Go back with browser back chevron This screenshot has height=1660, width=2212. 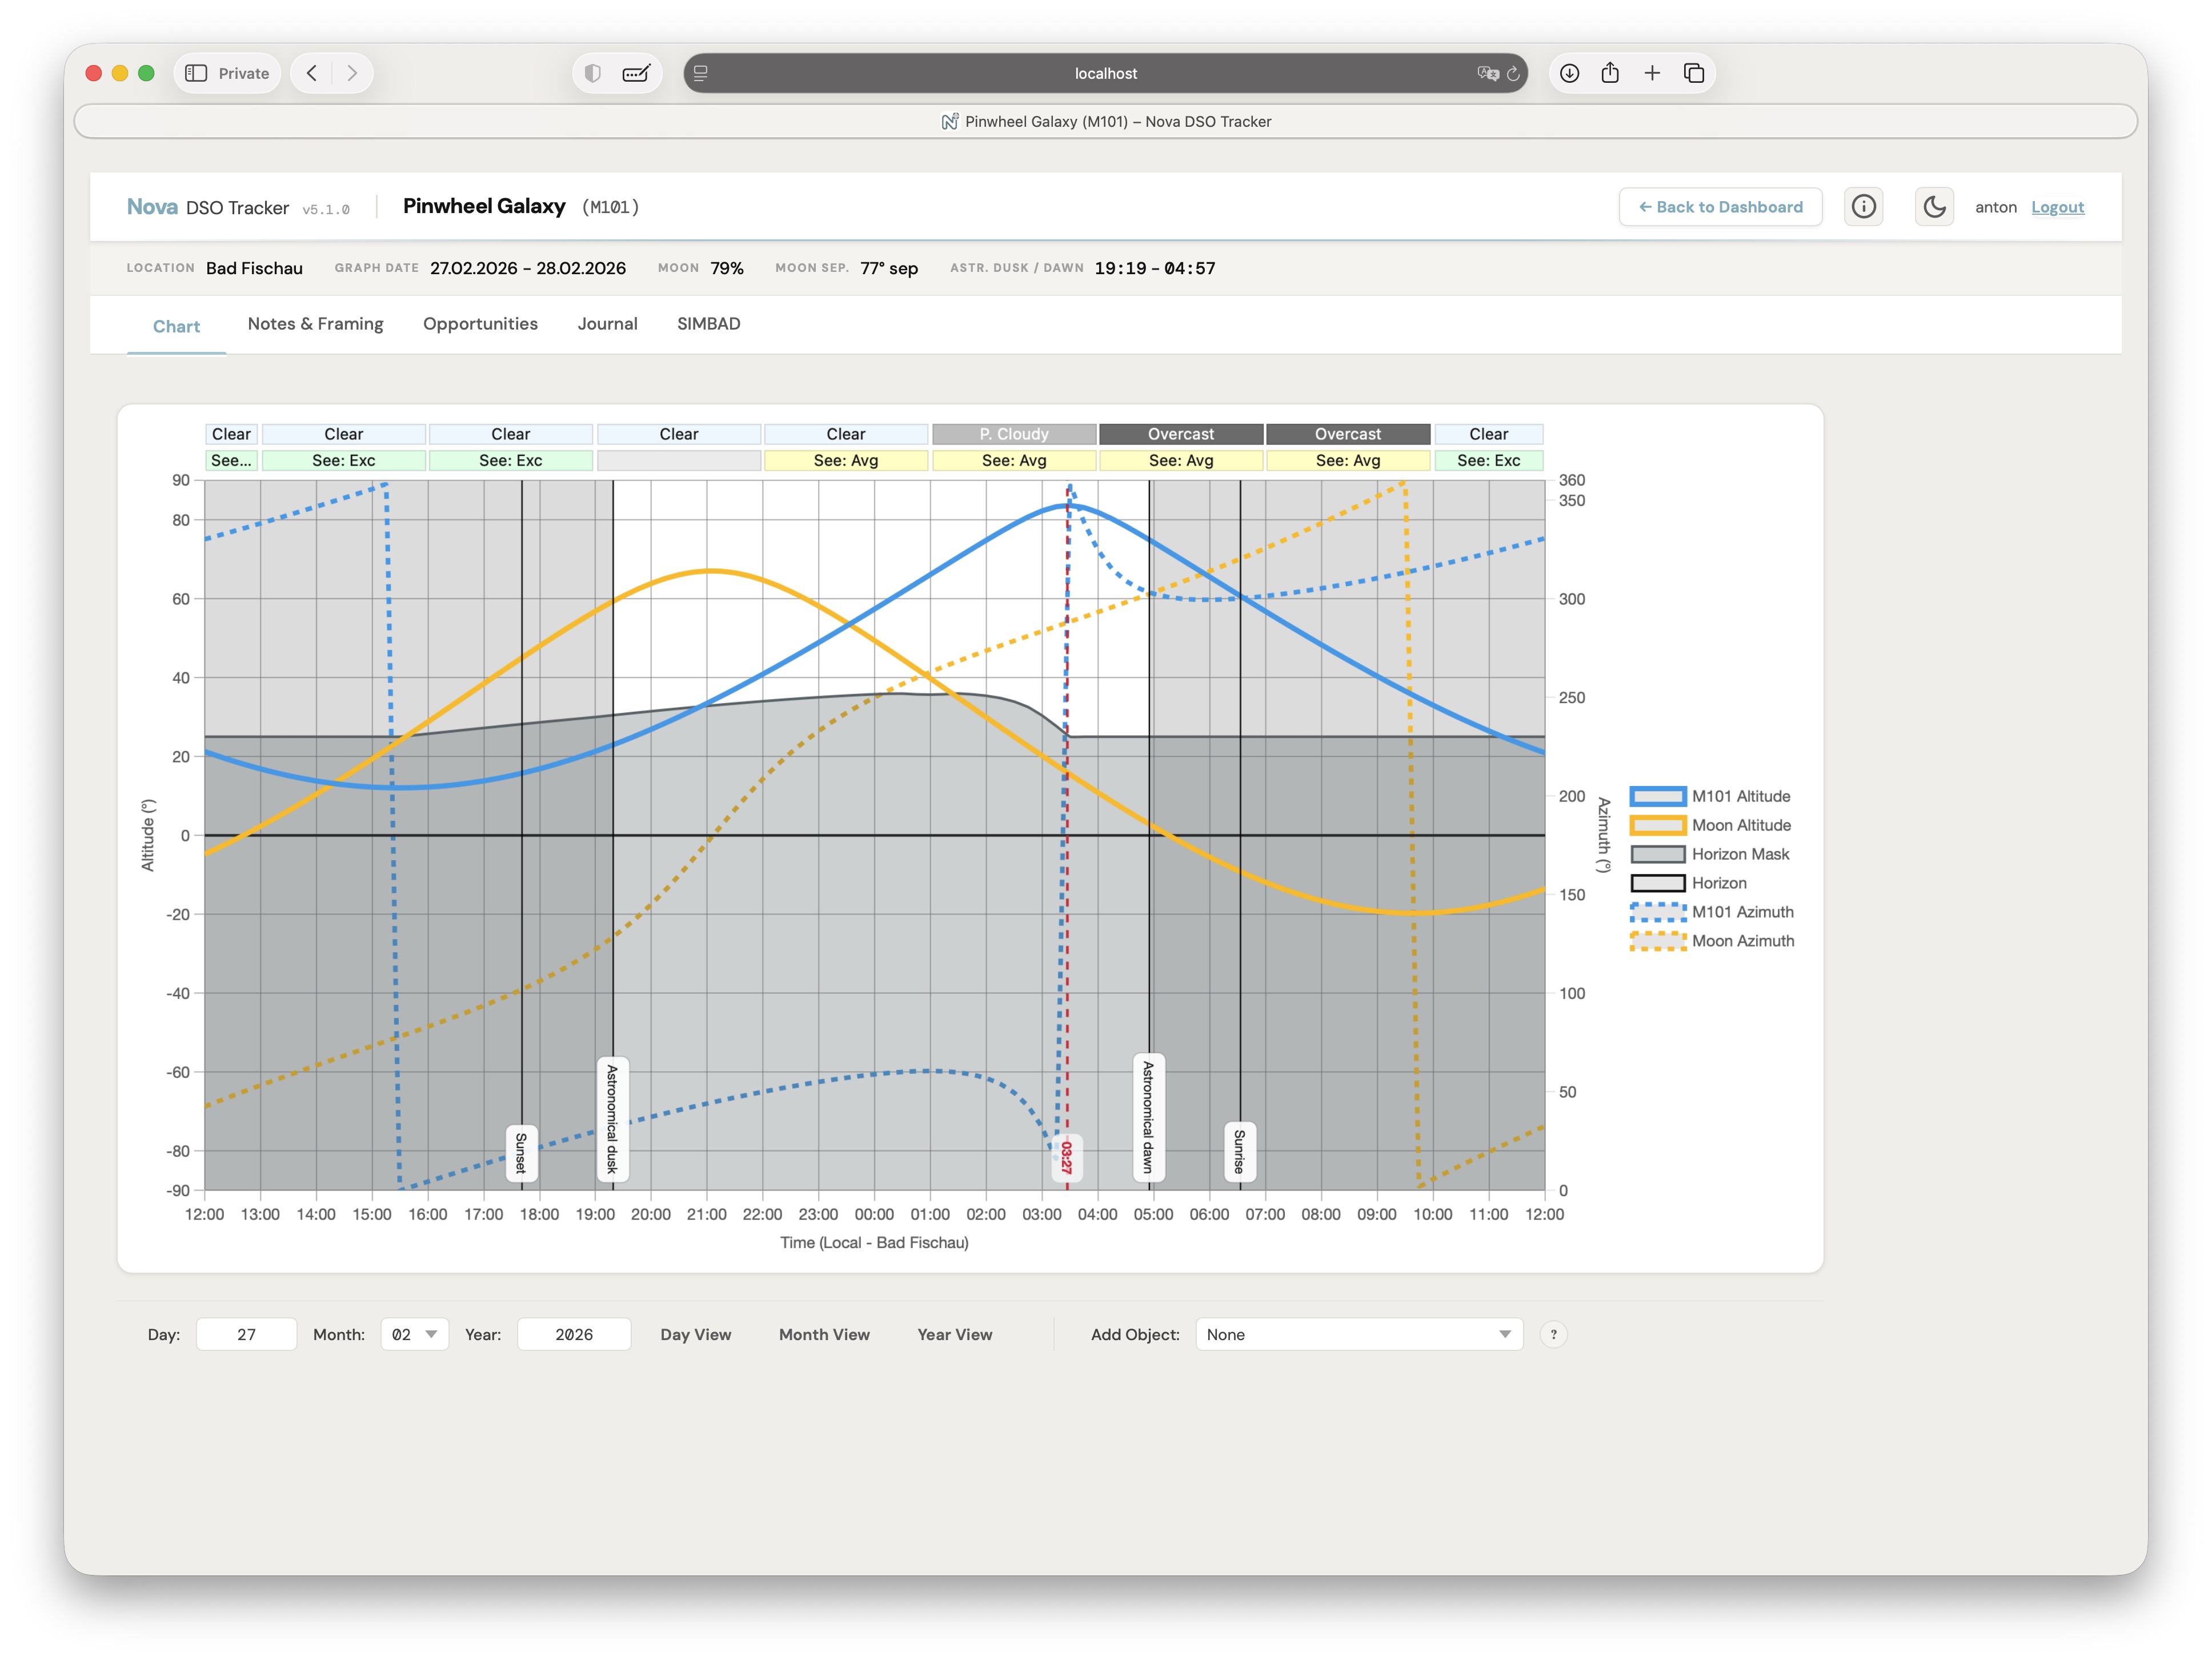312,73
